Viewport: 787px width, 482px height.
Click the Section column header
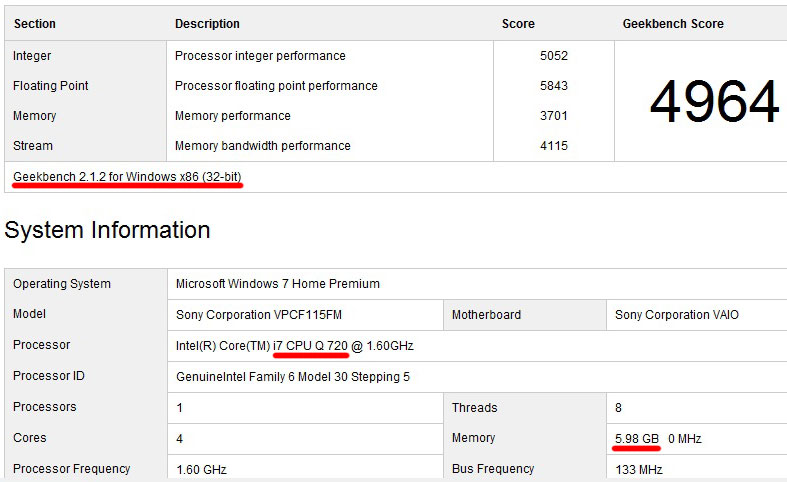(35, 24)
